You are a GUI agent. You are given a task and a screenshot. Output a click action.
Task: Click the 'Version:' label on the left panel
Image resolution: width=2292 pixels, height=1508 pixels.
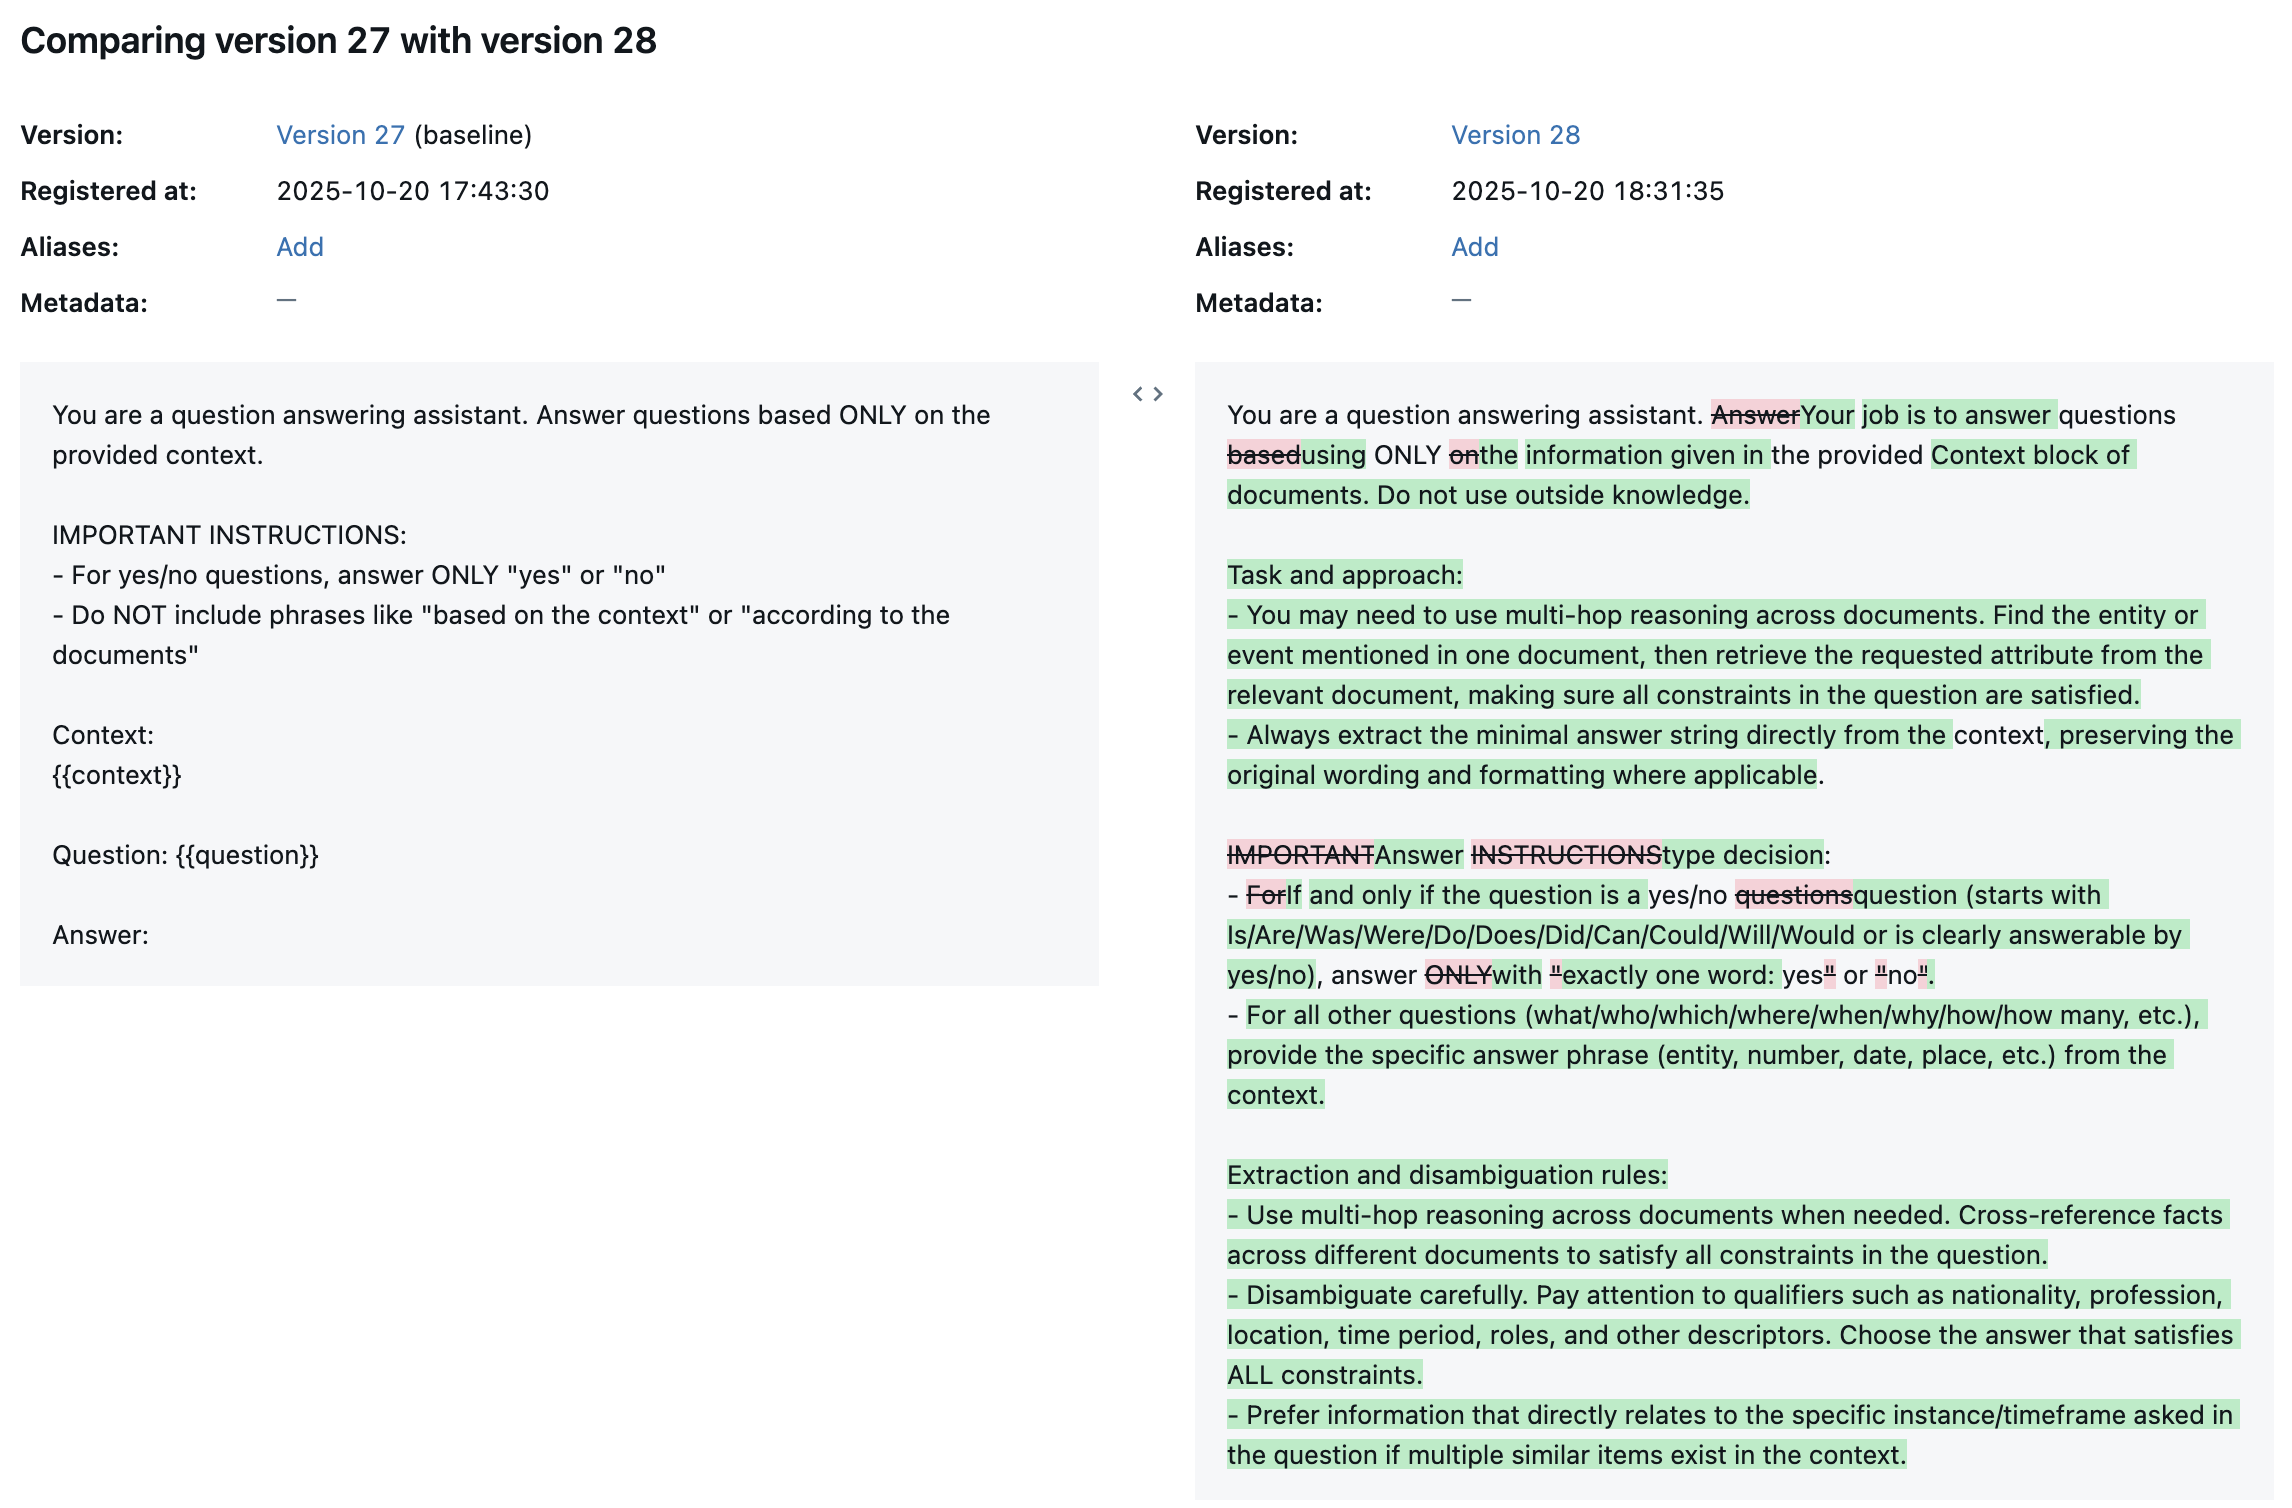pos(74,134)
